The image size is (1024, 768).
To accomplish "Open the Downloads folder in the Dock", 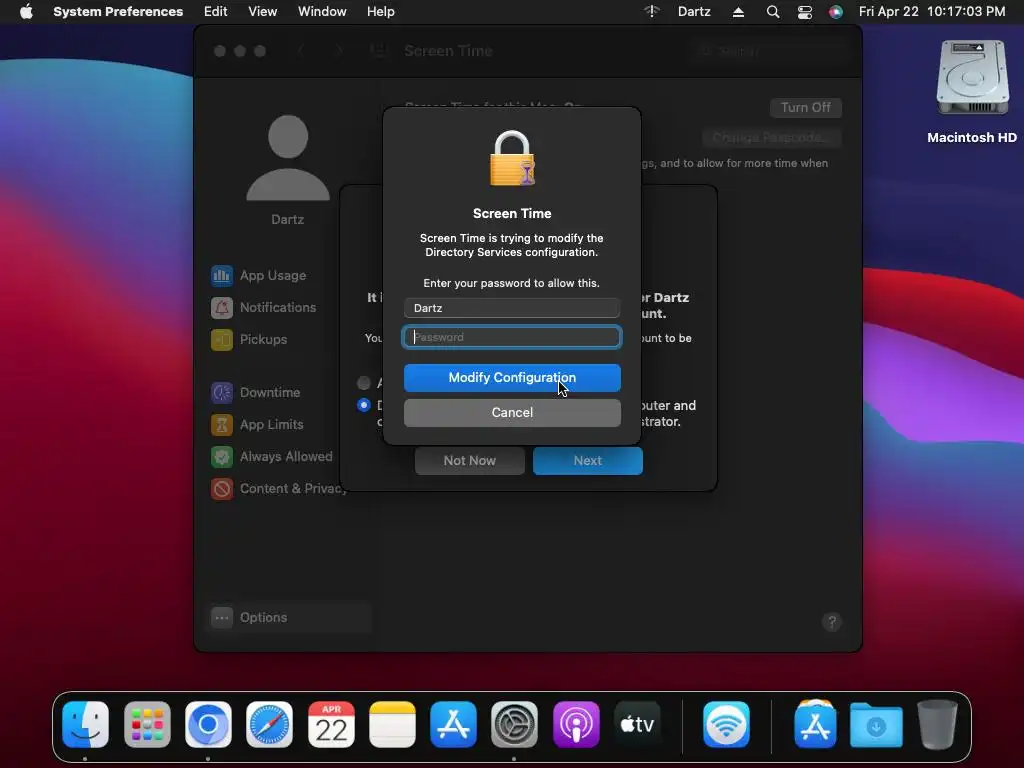I will (876, 725).
